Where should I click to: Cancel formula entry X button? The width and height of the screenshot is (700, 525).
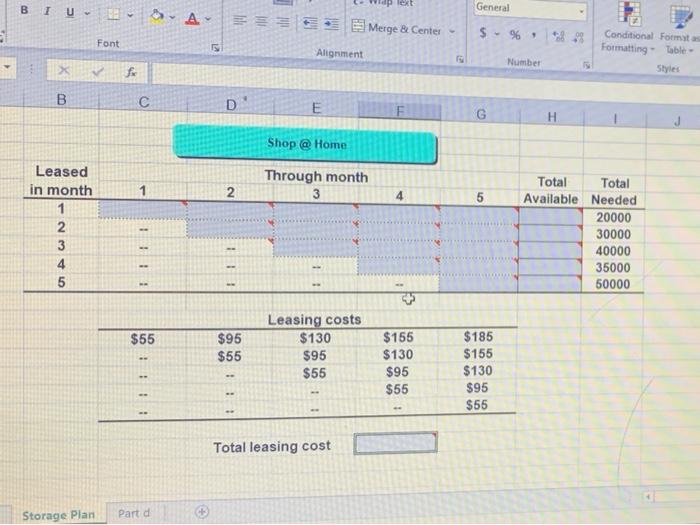tap(64, 70)
